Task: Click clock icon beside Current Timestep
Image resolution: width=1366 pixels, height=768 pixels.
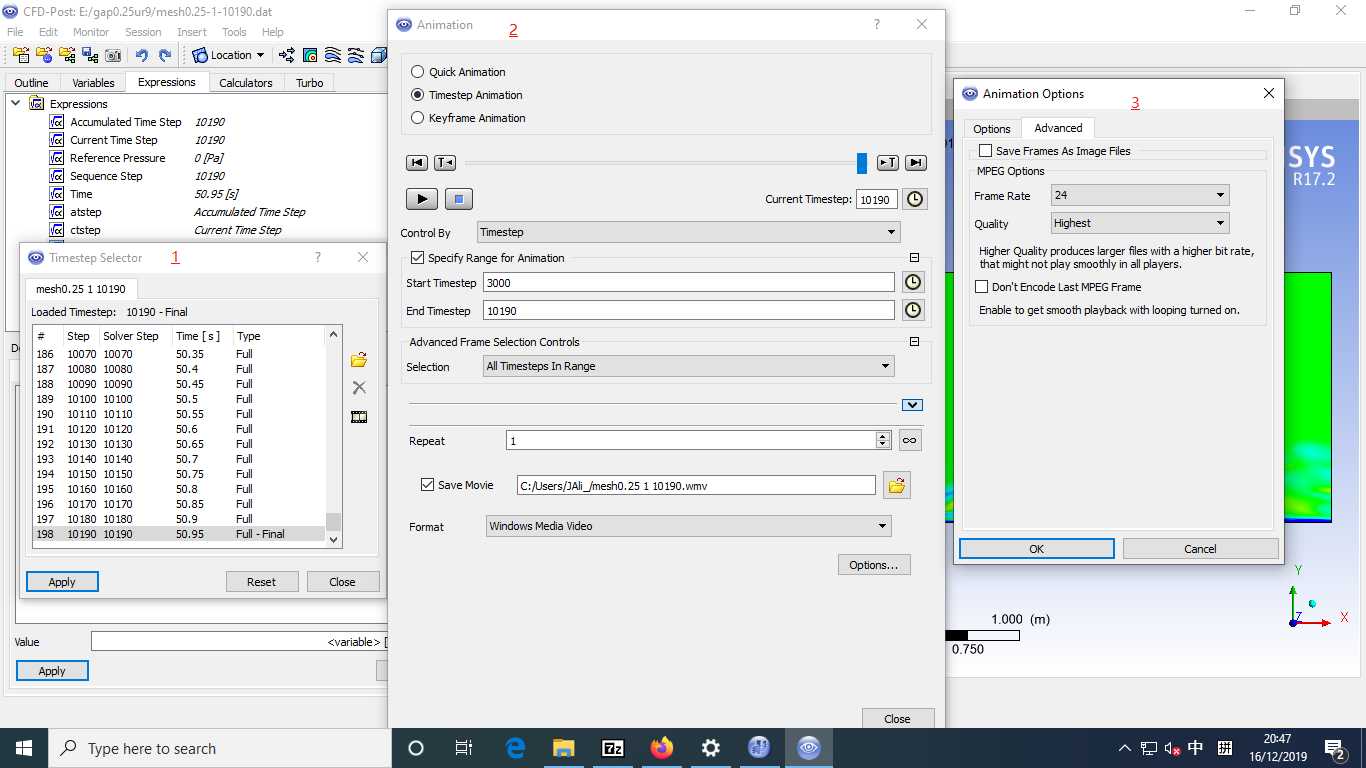Action: (915, 199)
